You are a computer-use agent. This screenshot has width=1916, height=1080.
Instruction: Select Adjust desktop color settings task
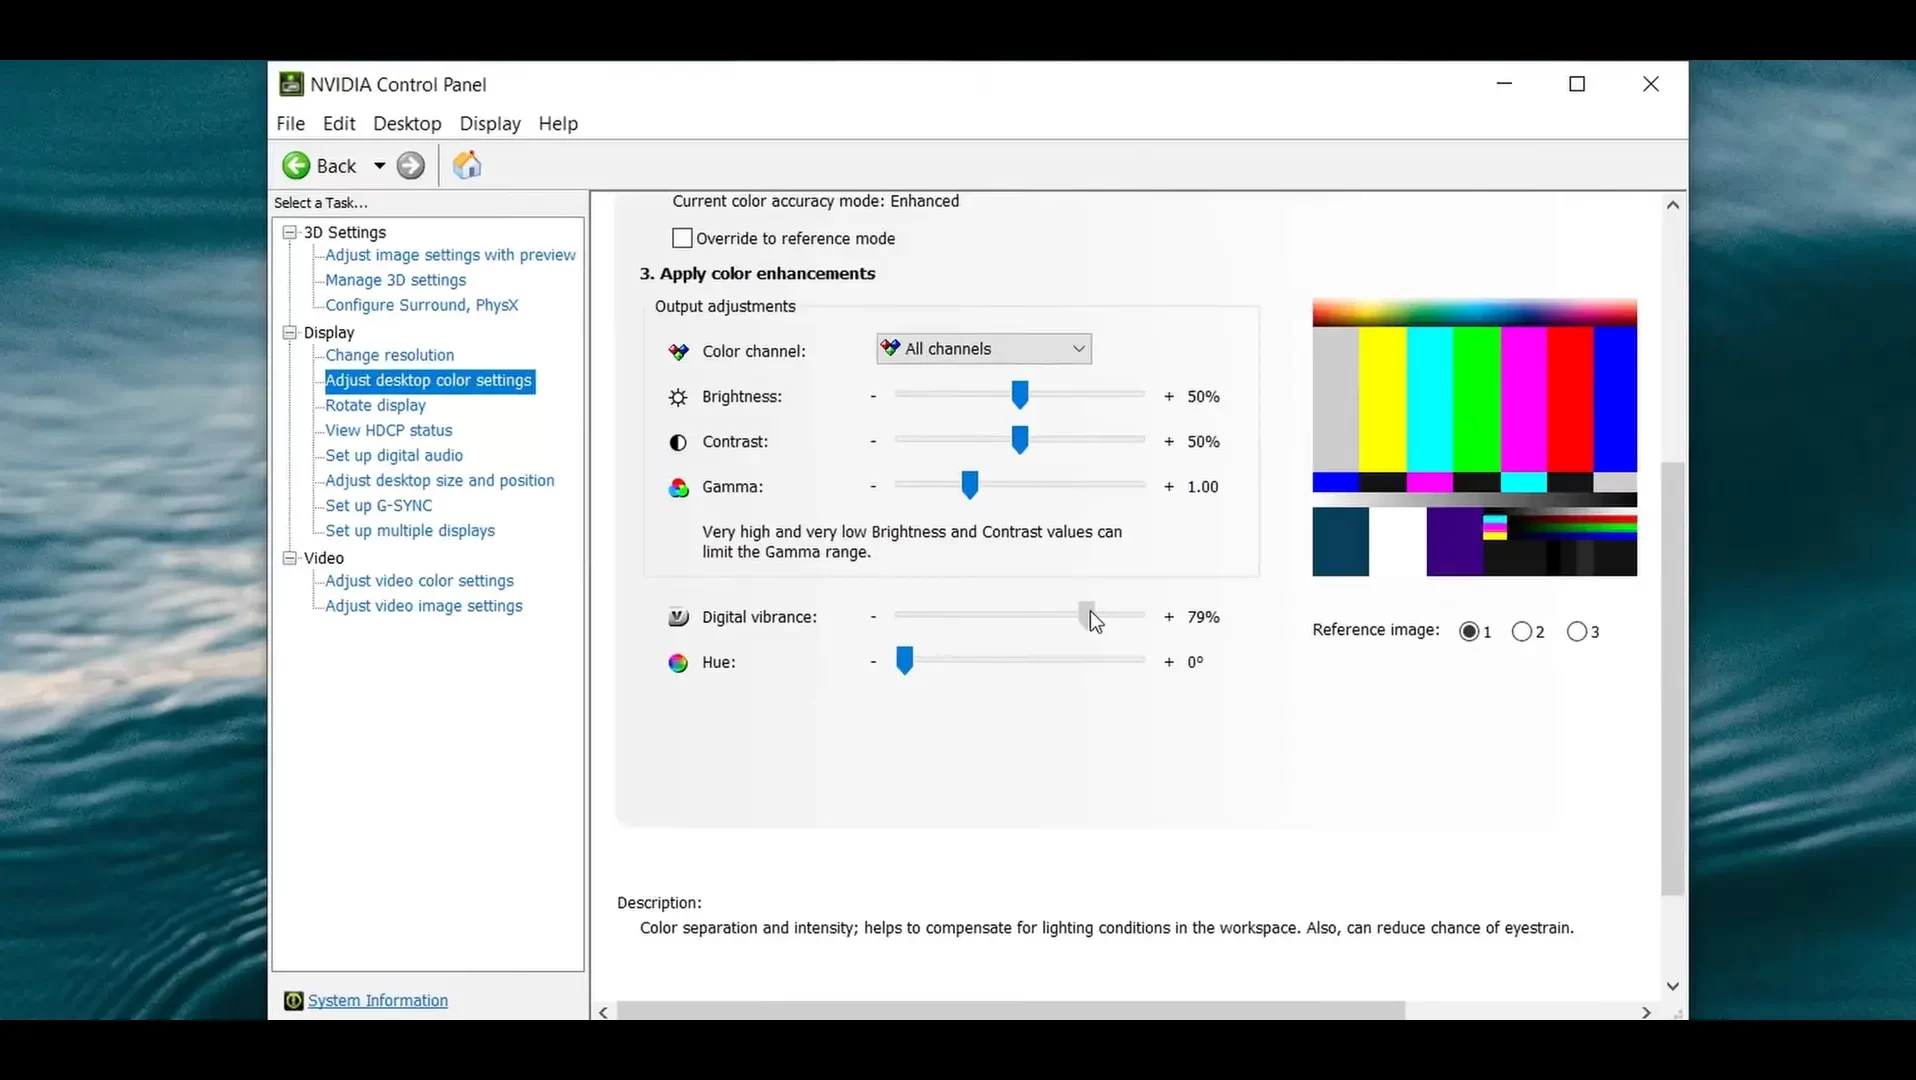tap(429, 381)
